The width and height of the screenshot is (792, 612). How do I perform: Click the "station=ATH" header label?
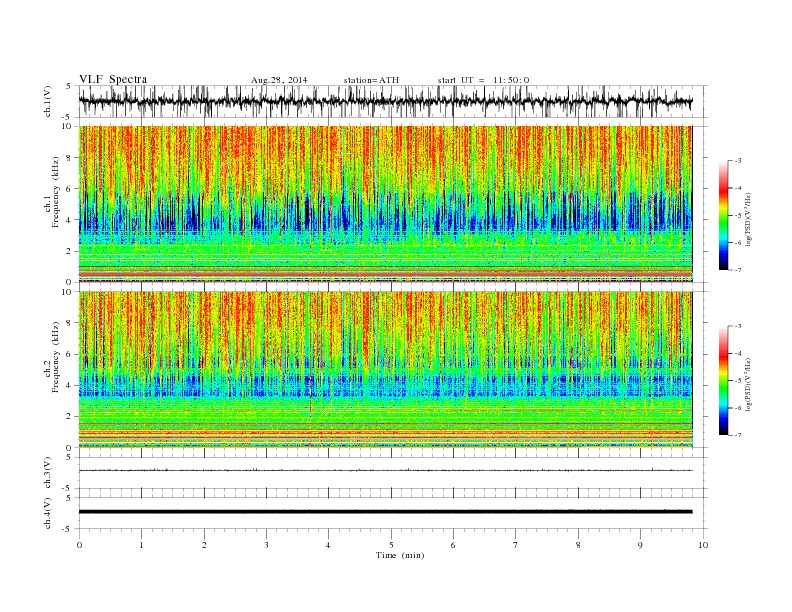[371, 80]
